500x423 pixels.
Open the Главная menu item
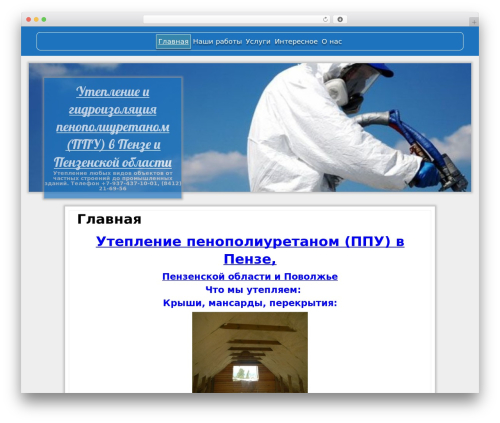(173, 42)
